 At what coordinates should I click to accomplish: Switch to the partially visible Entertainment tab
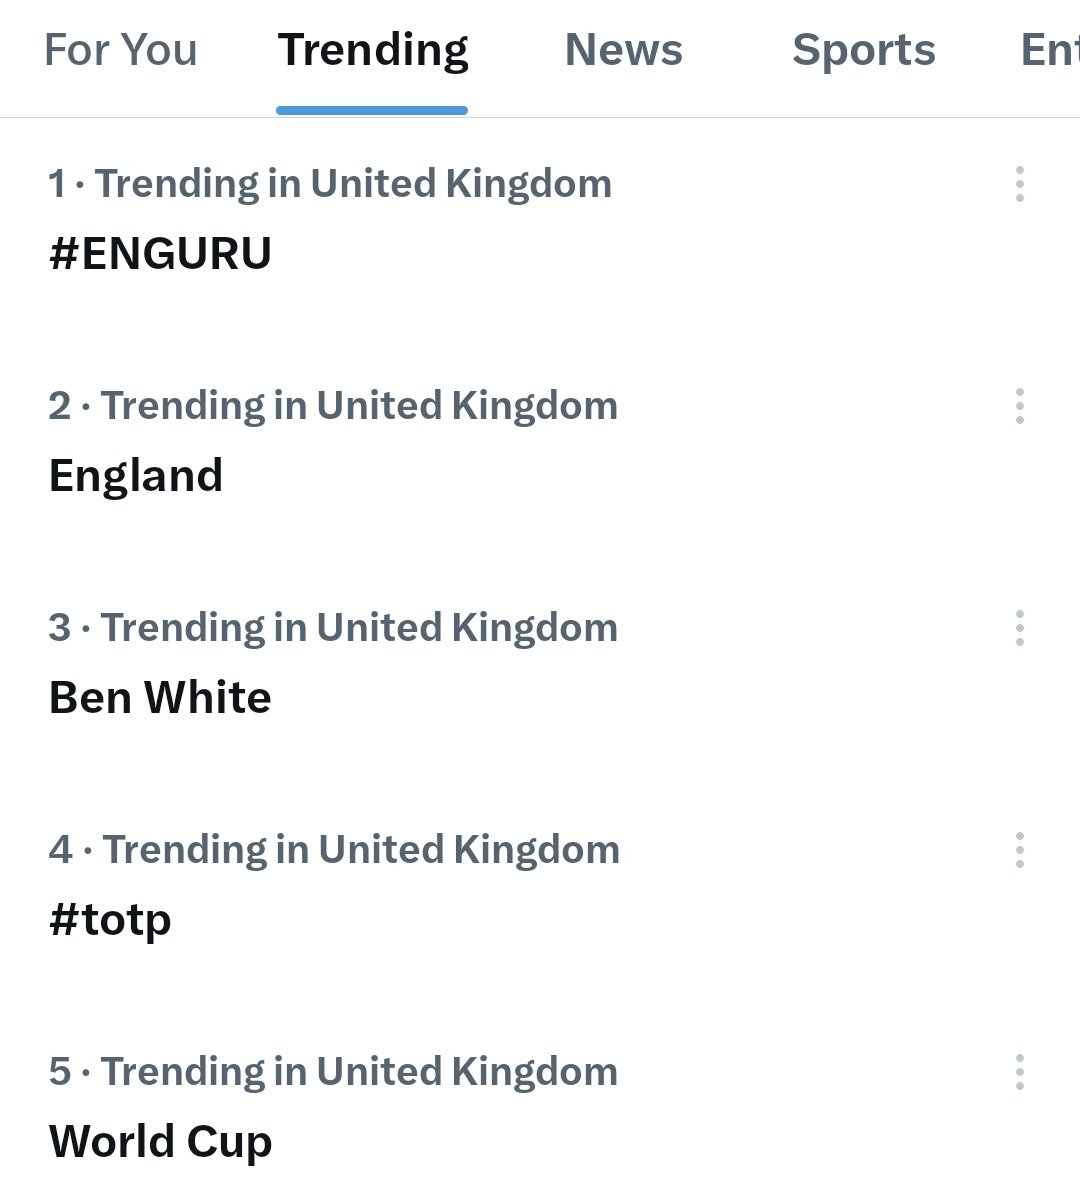(1049, 50)
